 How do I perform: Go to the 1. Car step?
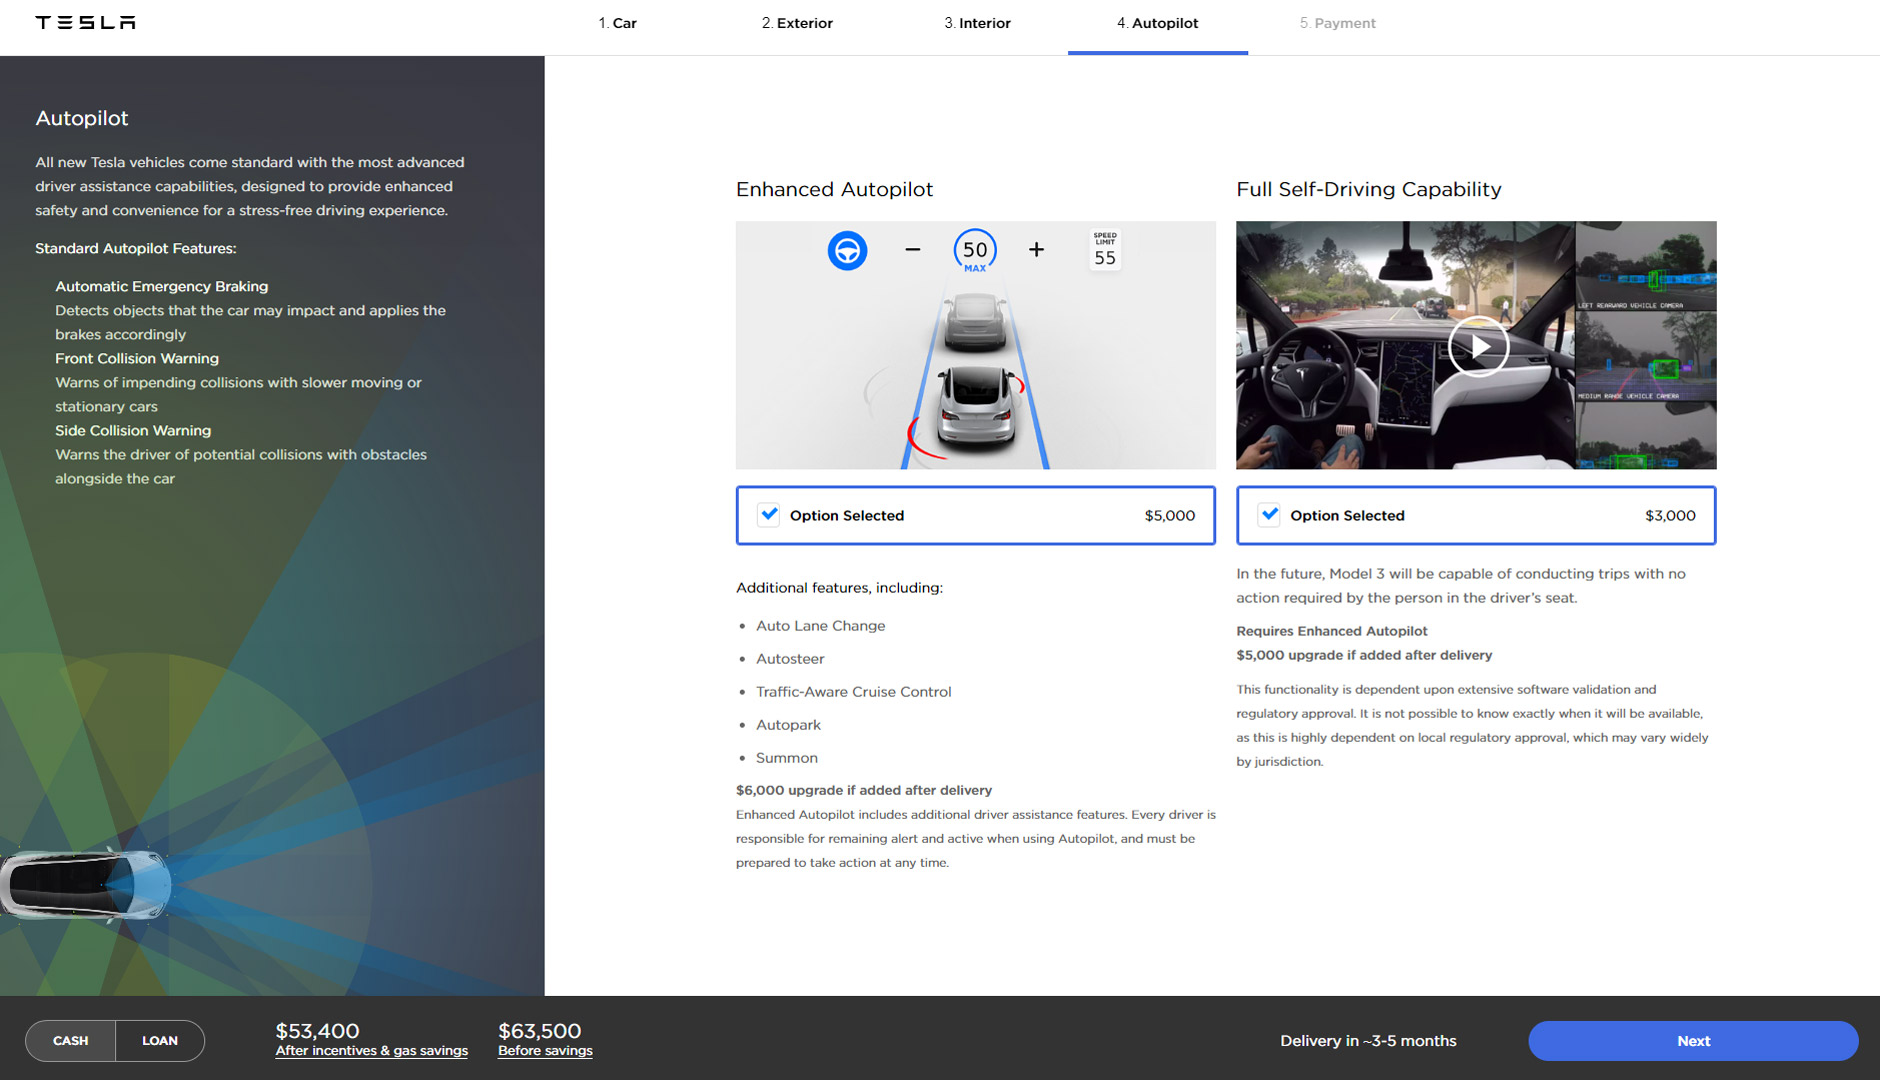617,23
